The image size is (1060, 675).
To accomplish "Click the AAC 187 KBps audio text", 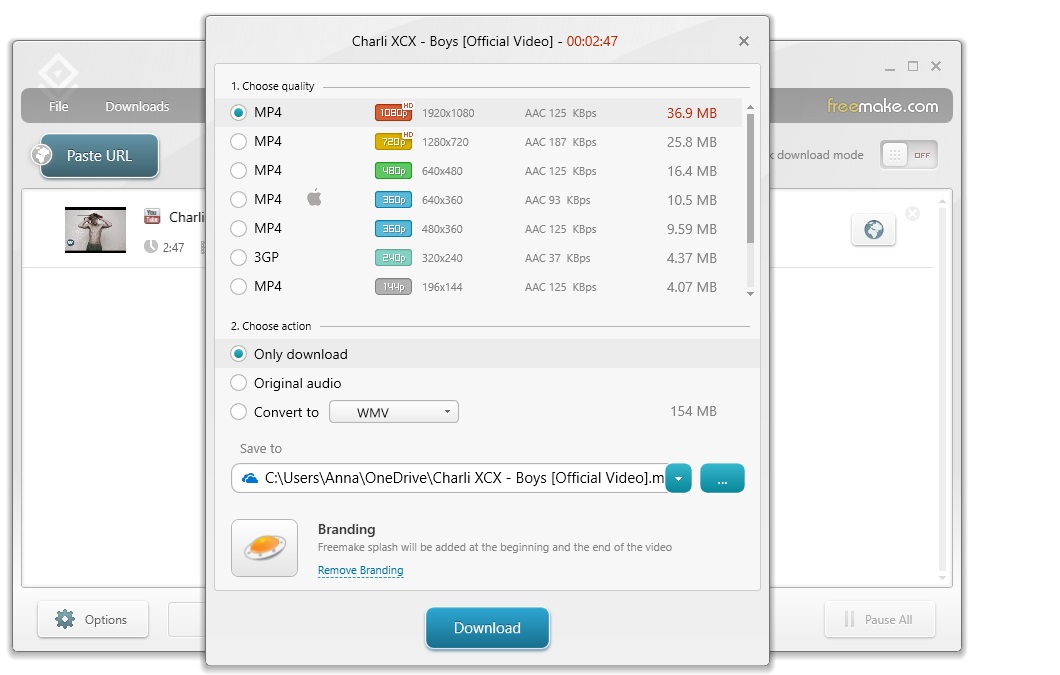I will (560, 142).
